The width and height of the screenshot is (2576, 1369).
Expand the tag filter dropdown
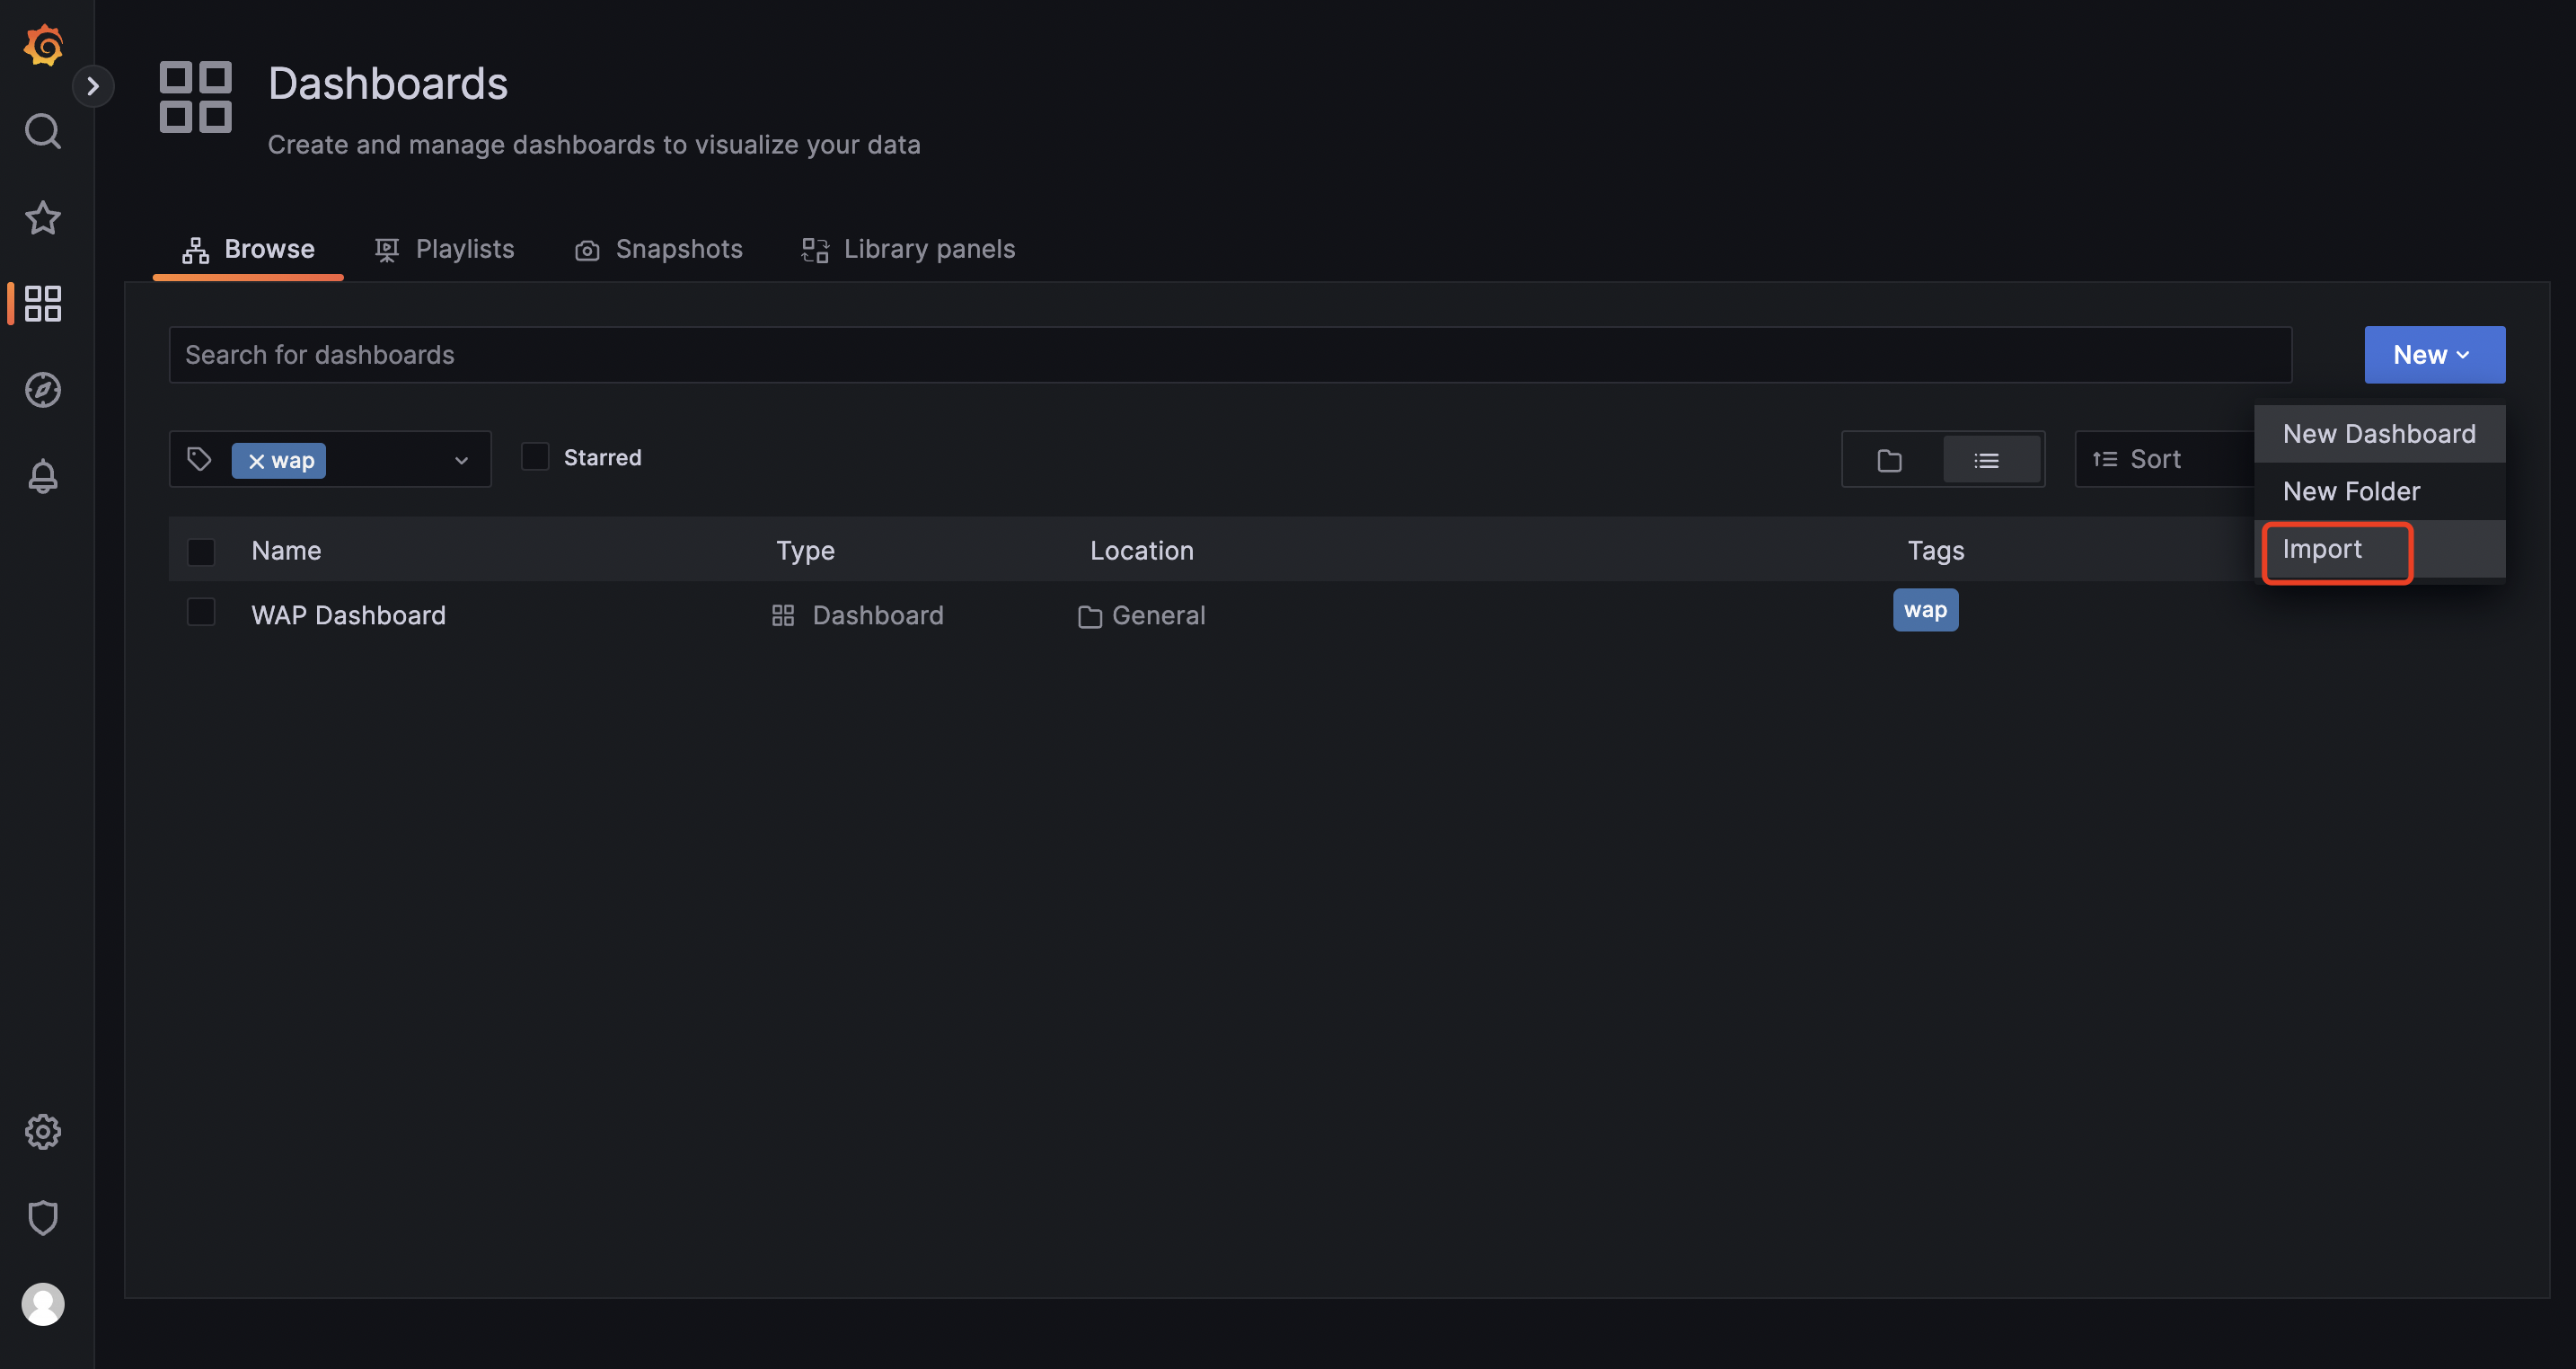pos(461,460)
